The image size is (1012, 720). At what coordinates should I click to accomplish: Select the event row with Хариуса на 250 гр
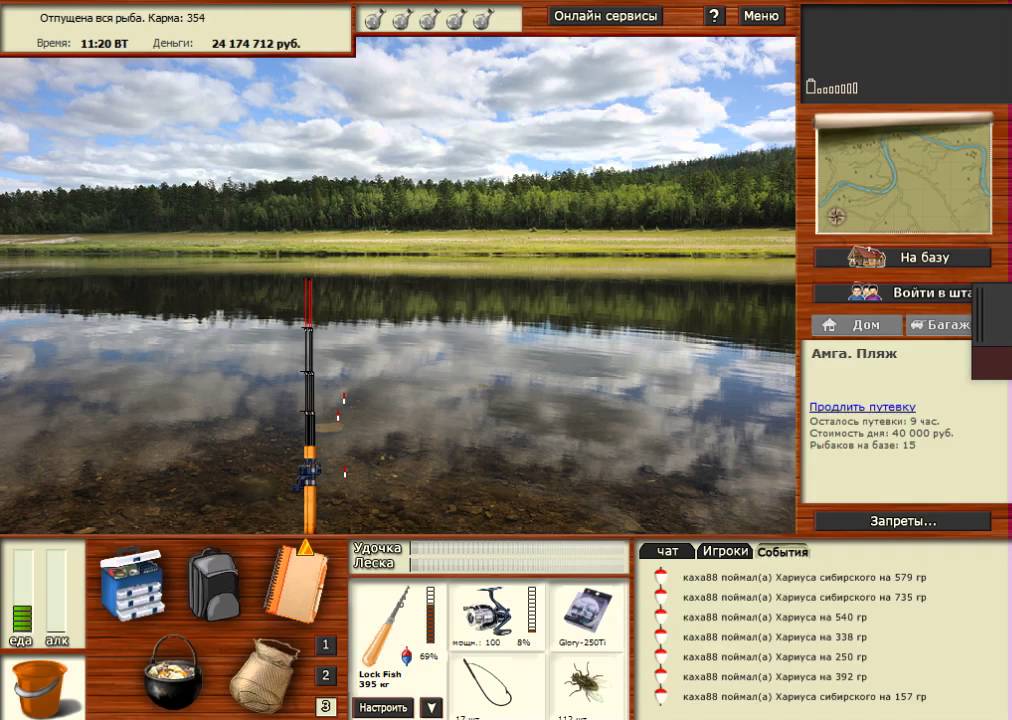(x=775, y=657)
